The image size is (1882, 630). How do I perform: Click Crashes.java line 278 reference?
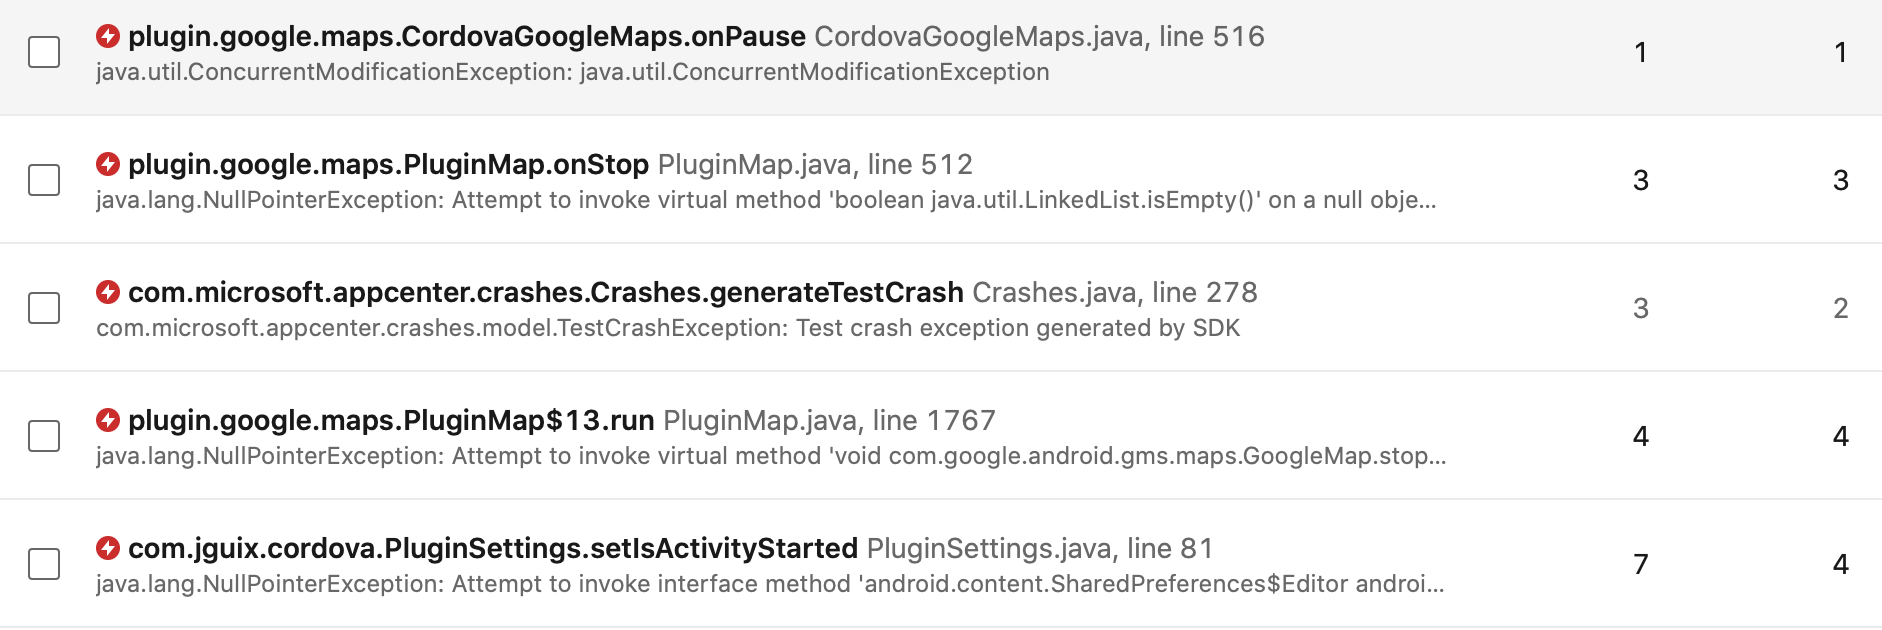tap(1115, 292)
